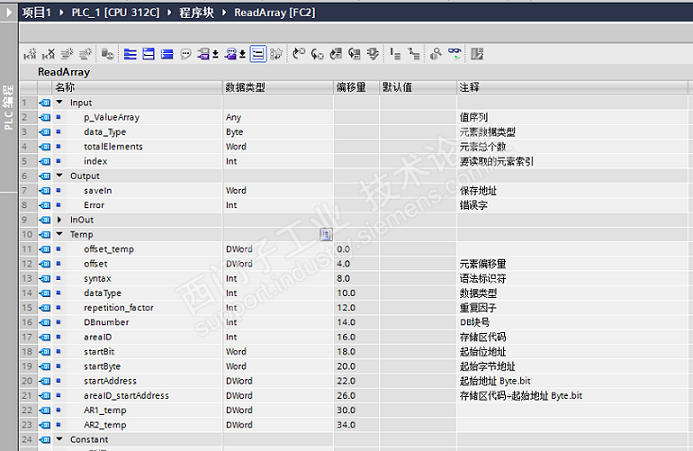The height and width of the screenshot is (451, 693).
Task: Click the second curved arrow navigation icon
Action: click(317, 54)
